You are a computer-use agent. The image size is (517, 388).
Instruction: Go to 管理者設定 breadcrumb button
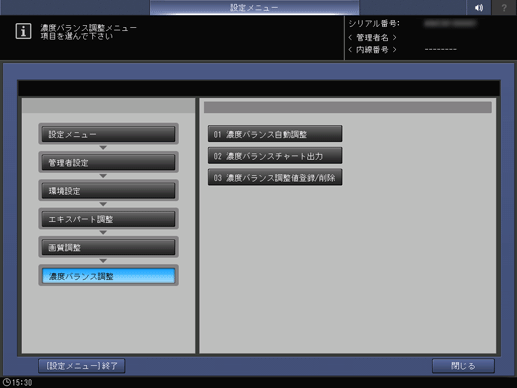point(108,162)
